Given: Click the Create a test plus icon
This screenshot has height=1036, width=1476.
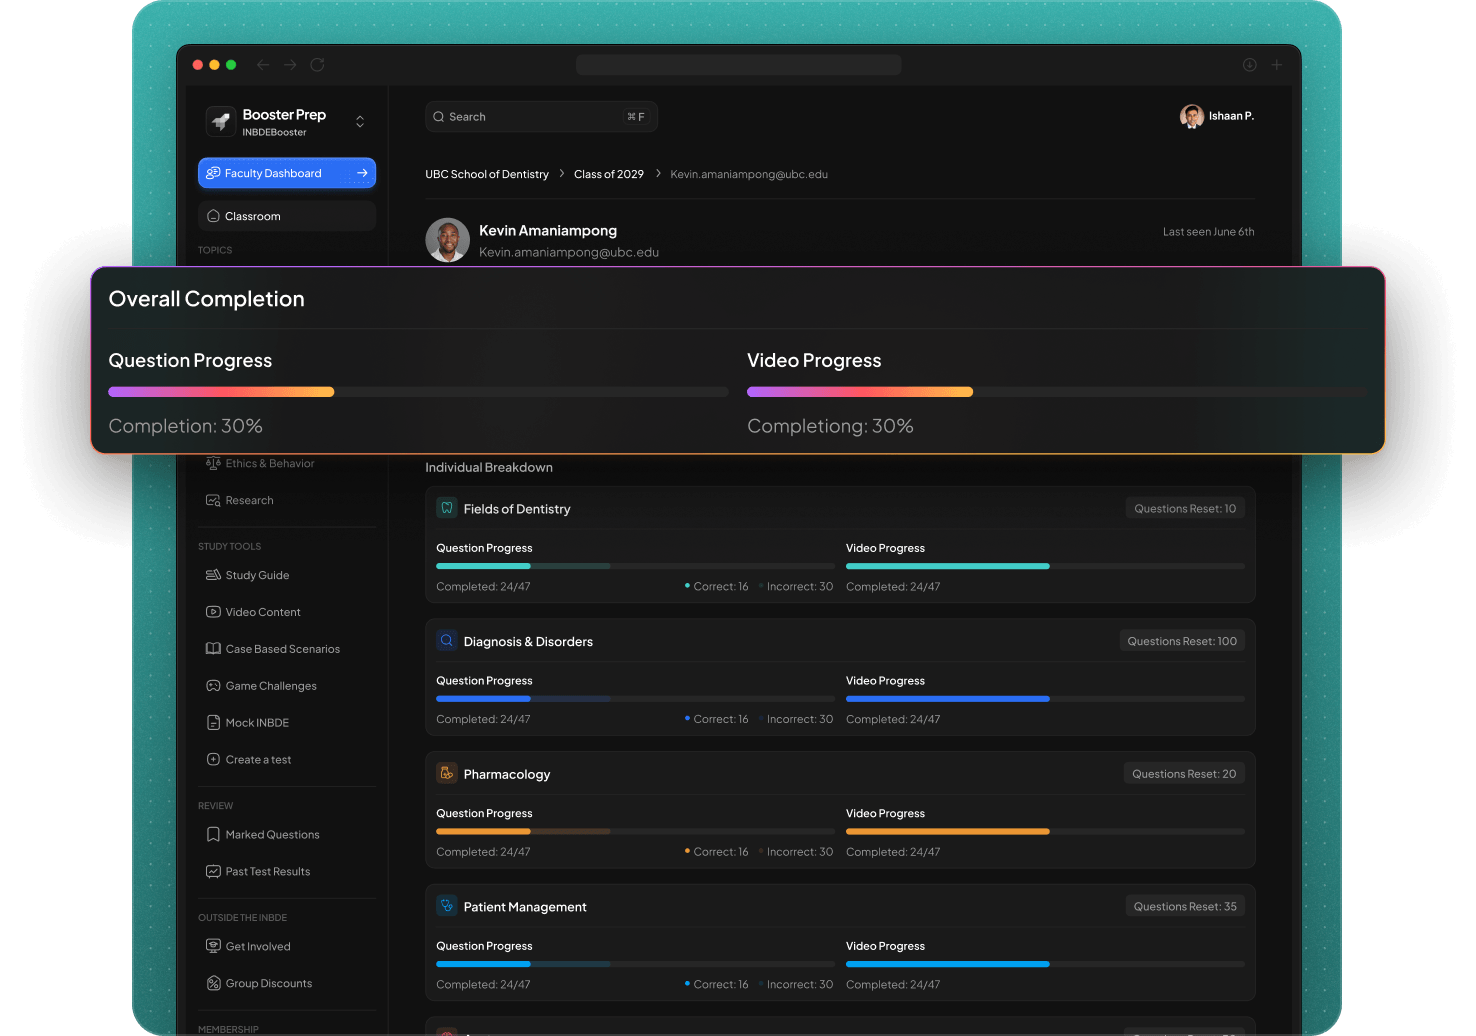Looking at the screenshot, I should [213, 760].
